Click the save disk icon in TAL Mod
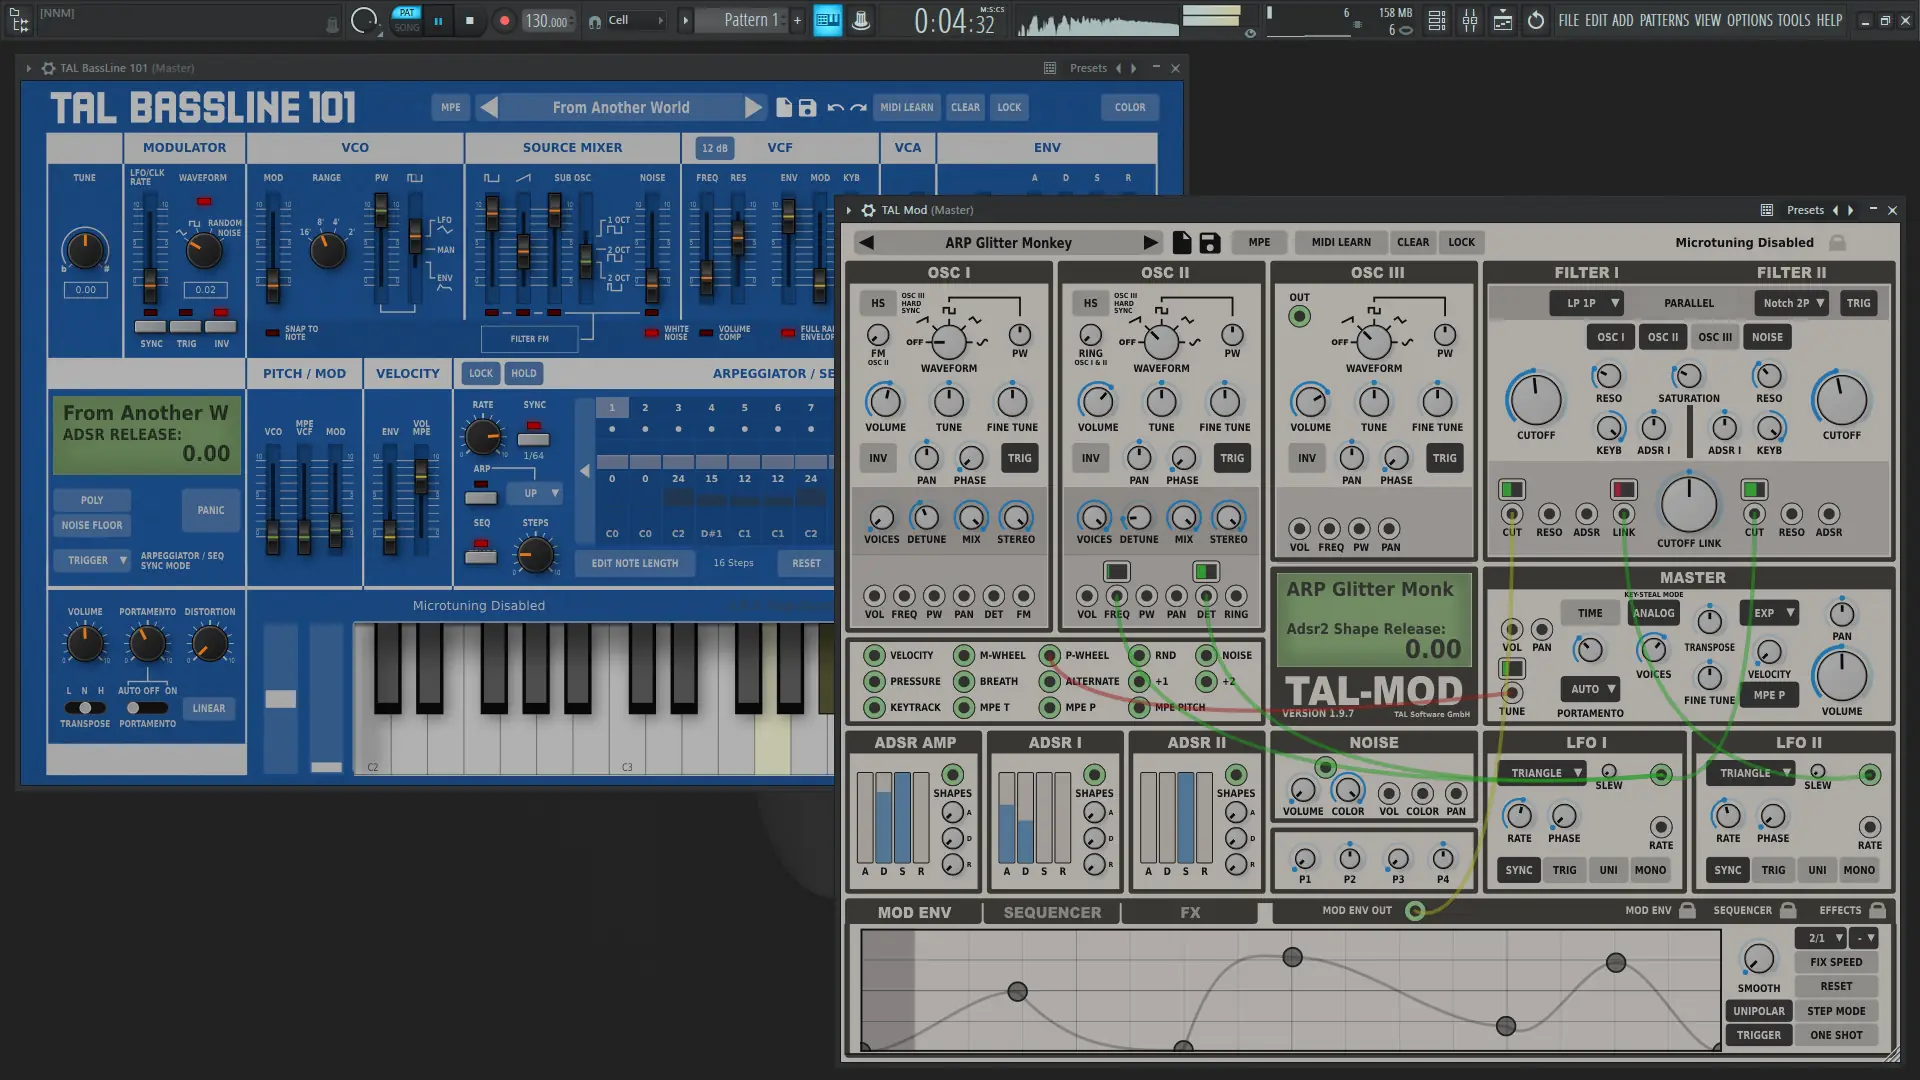Image resolution: width=1920 pixels, height=1080 pixels. coord(1209,242)
